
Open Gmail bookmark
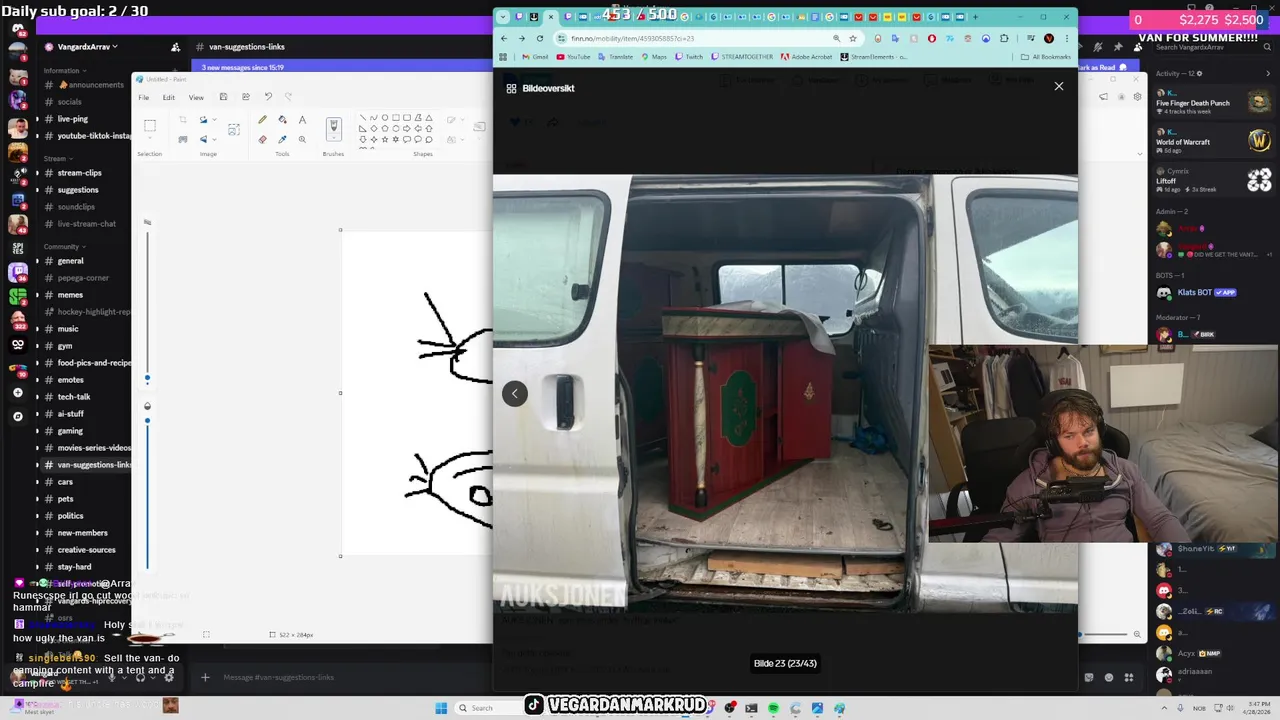pyautogui.click(x=535, y=57)
